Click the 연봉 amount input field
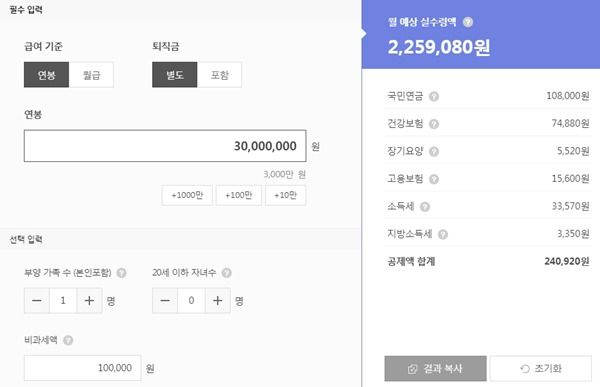The height and width of the screenshot is (387, 600). (x=165, y=146)
